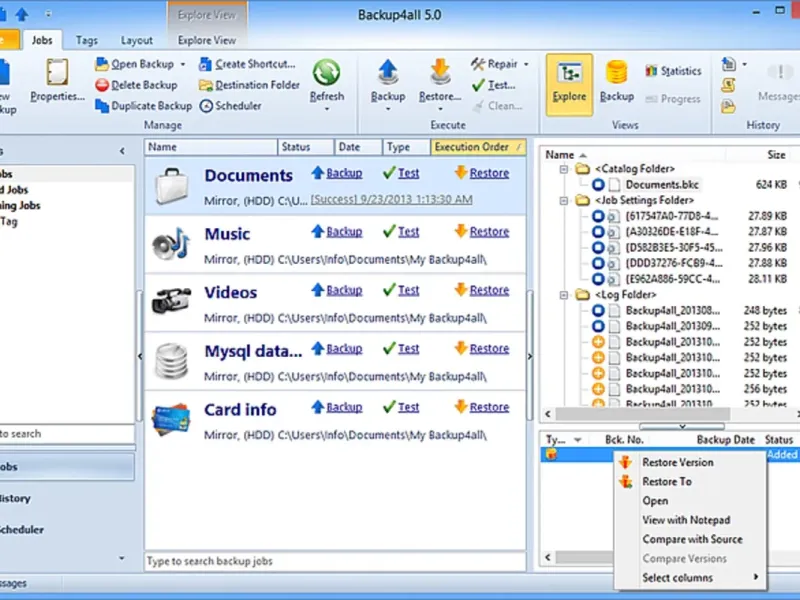Choose Duplicate Backup in ribbon
This screenshot has height=600, width=800.
[144, 106]
